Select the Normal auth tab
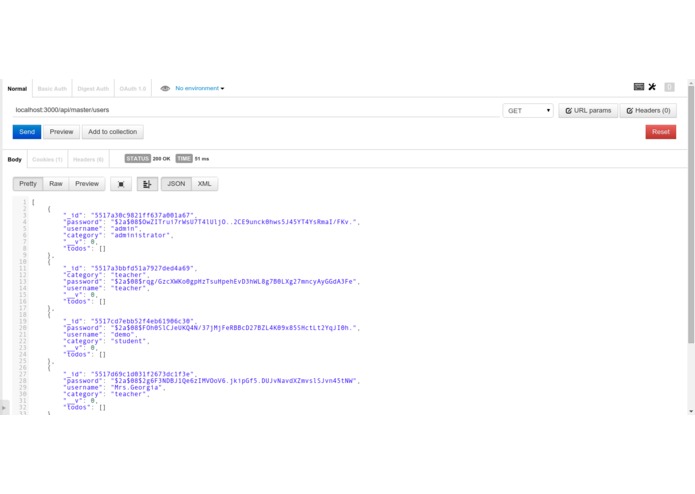695x494 pixels. pos(17,89)
